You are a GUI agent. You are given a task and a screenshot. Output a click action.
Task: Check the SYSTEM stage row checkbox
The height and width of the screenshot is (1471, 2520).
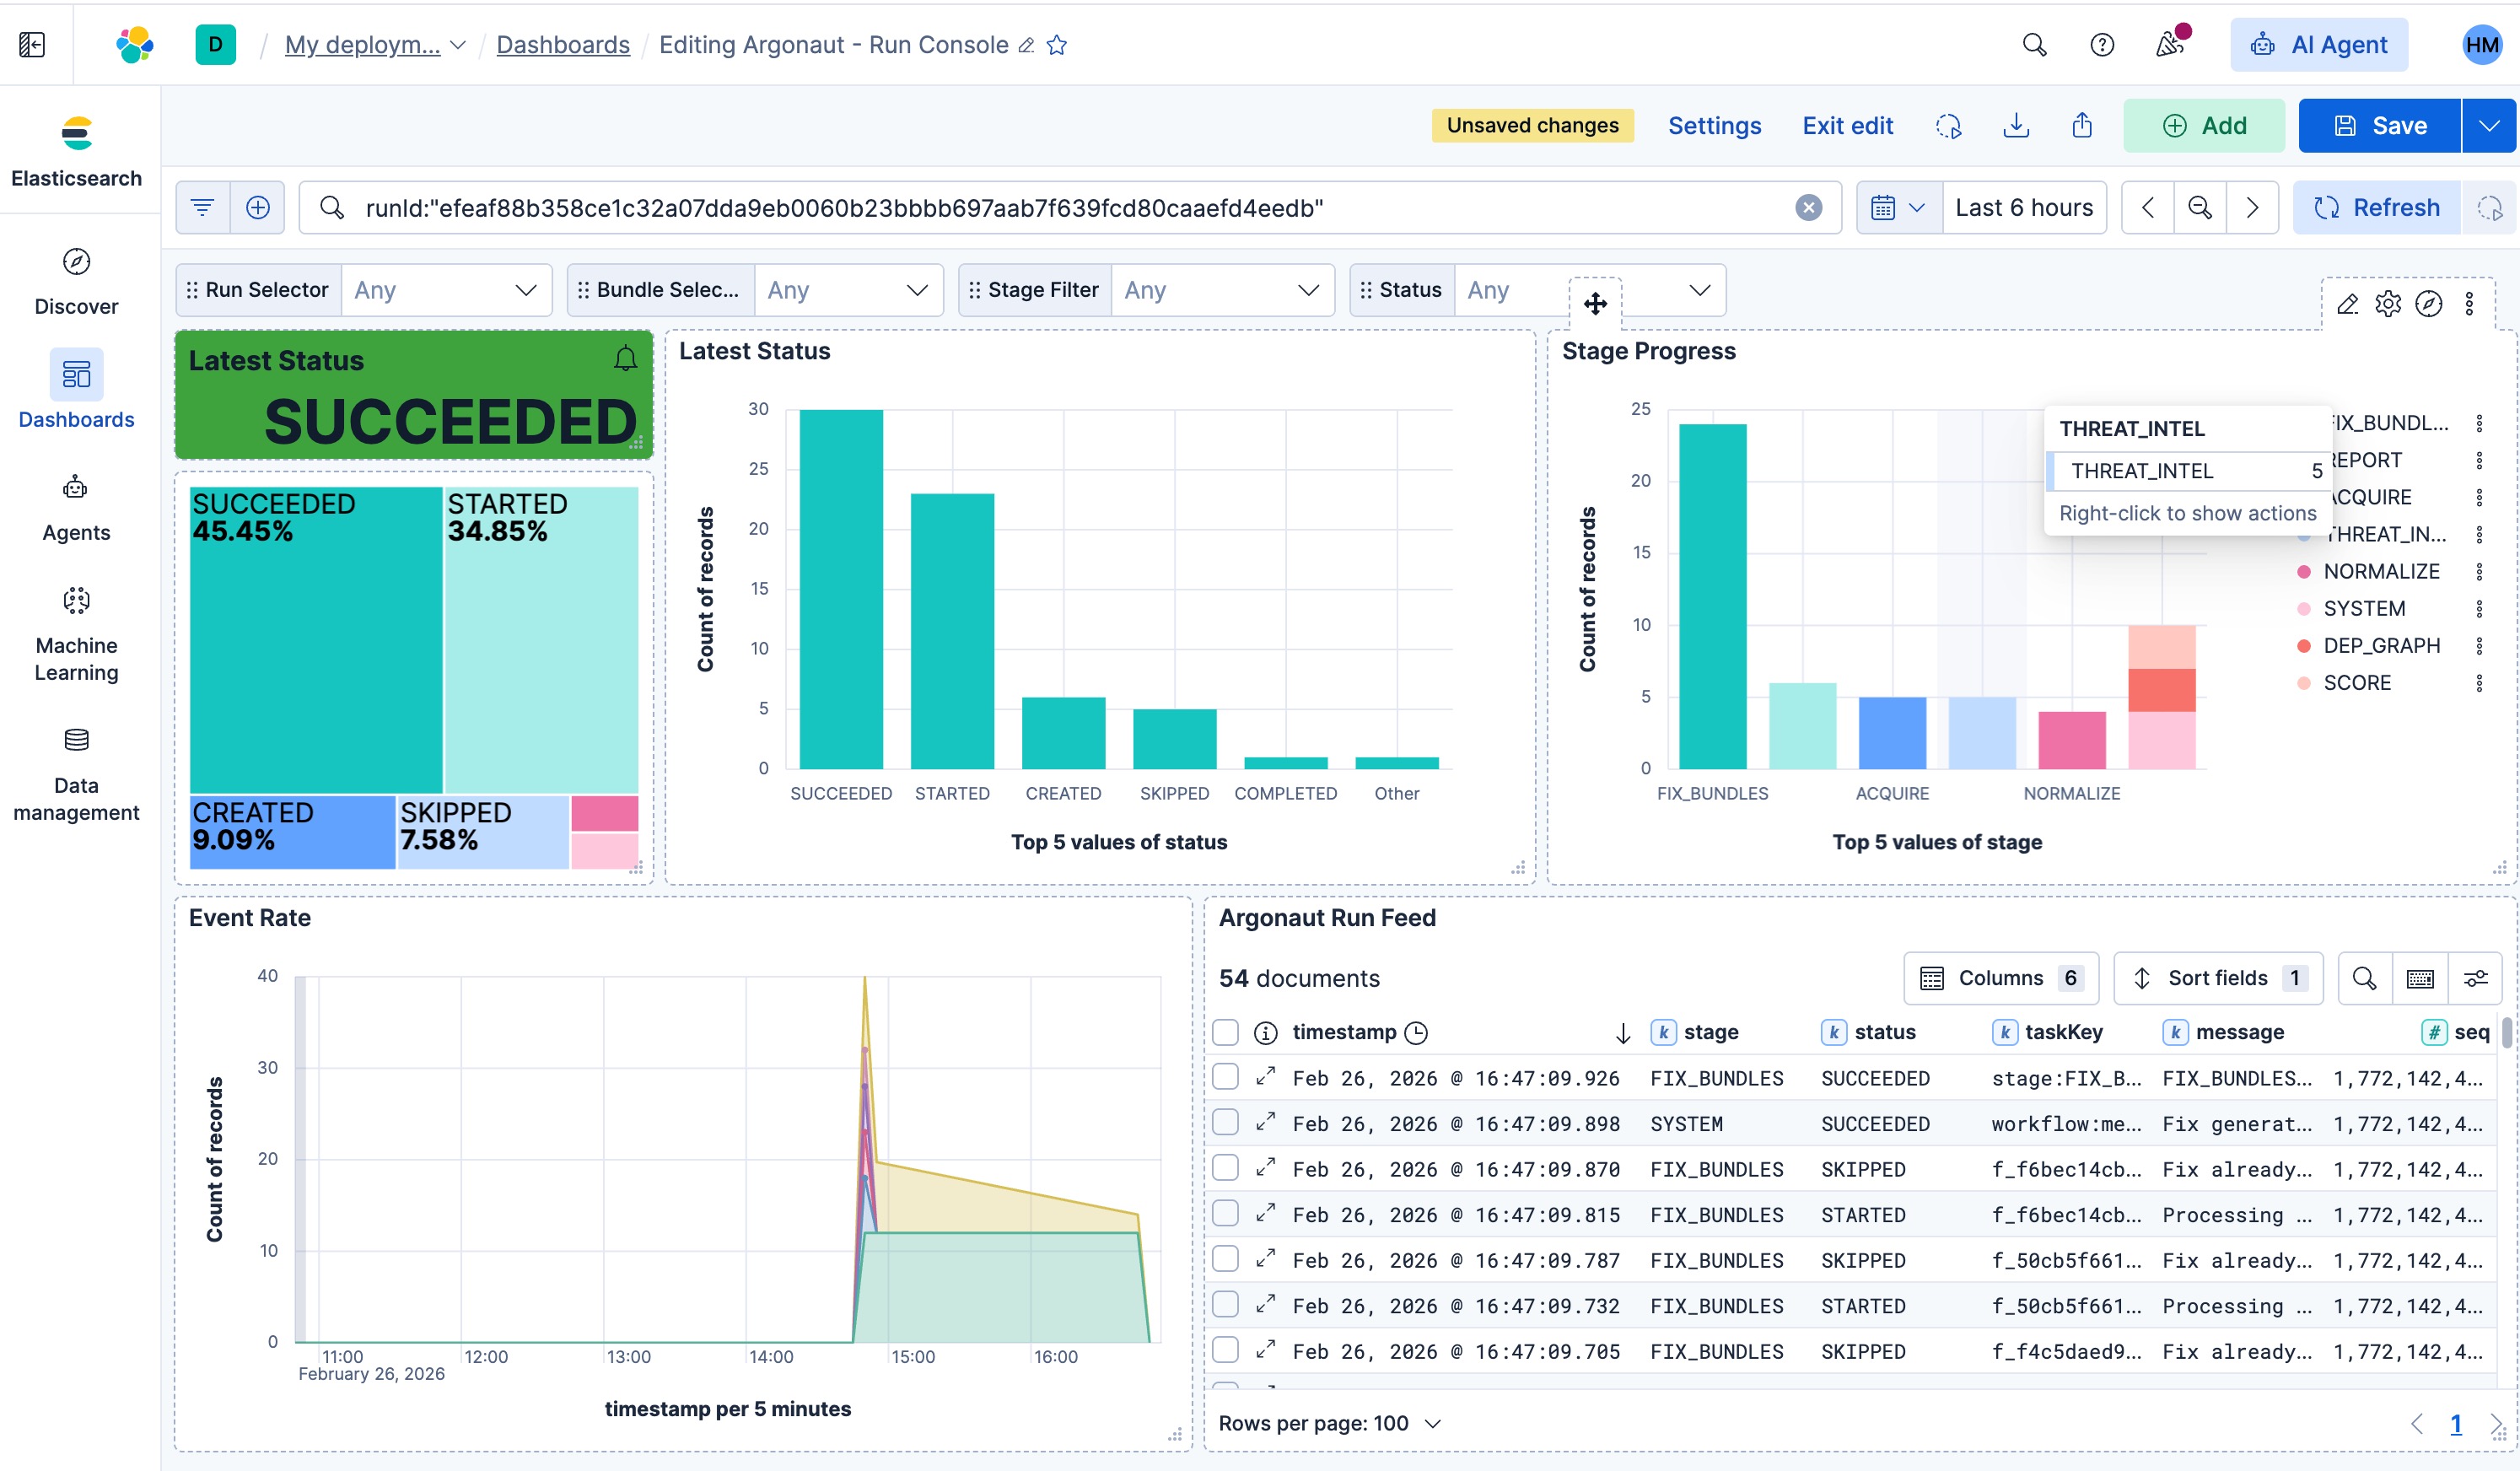tap(1225, 1123)
